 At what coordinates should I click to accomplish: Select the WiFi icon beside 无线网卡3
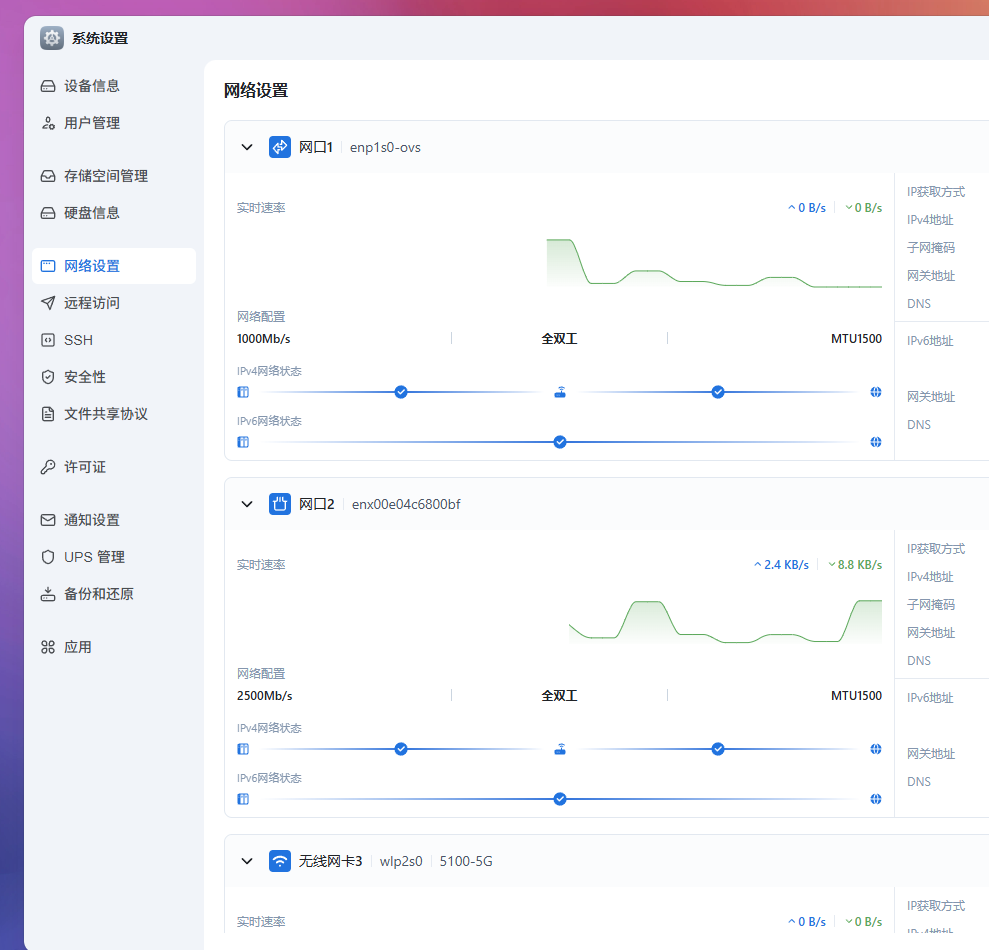(279, 860)
